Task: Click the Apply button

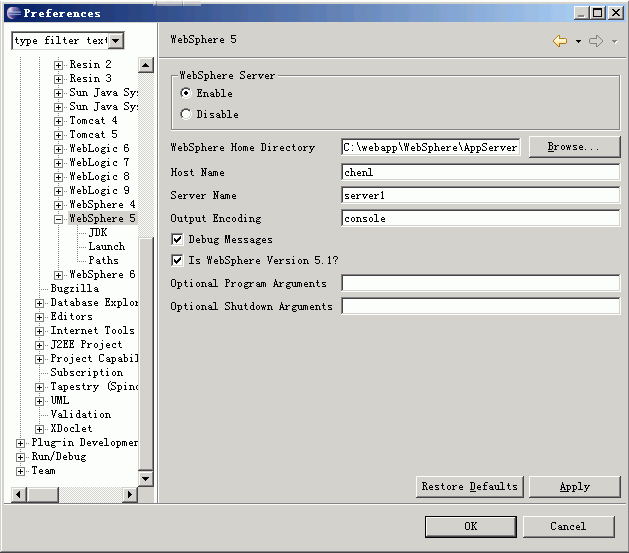Action: [x=574, y=487]
